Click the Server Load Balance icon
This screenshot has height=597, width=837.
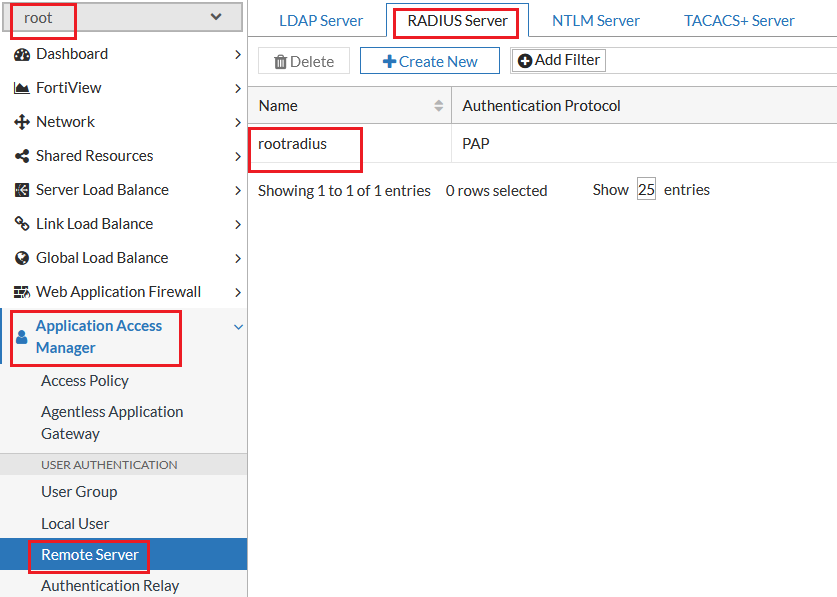[22, 190]
